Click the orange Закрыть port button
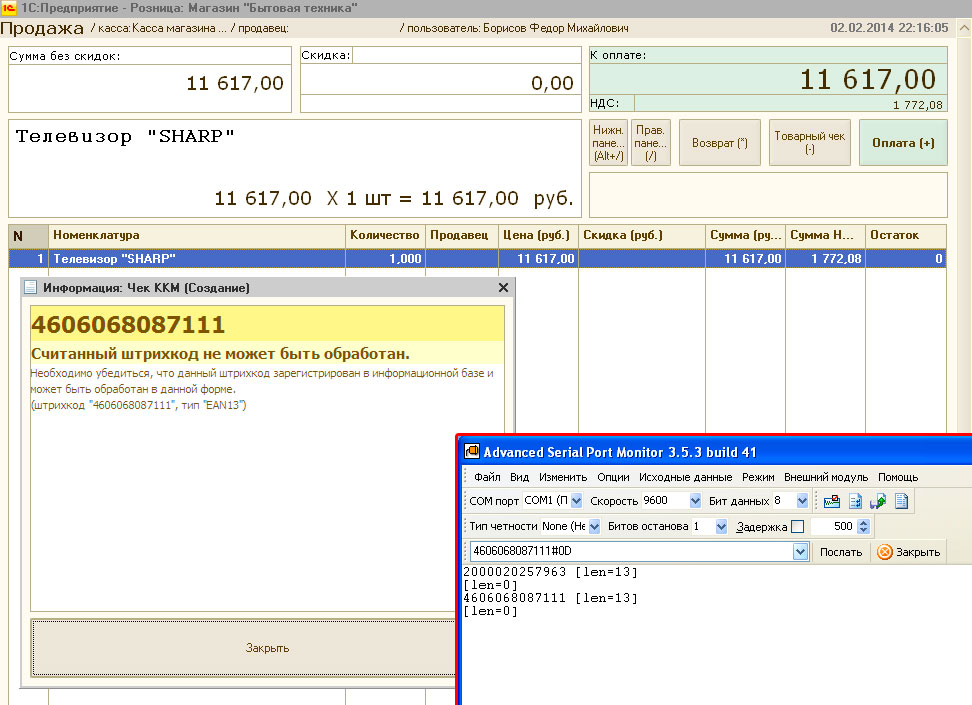This screenshot has height=705, width=972. coord(908,552)
